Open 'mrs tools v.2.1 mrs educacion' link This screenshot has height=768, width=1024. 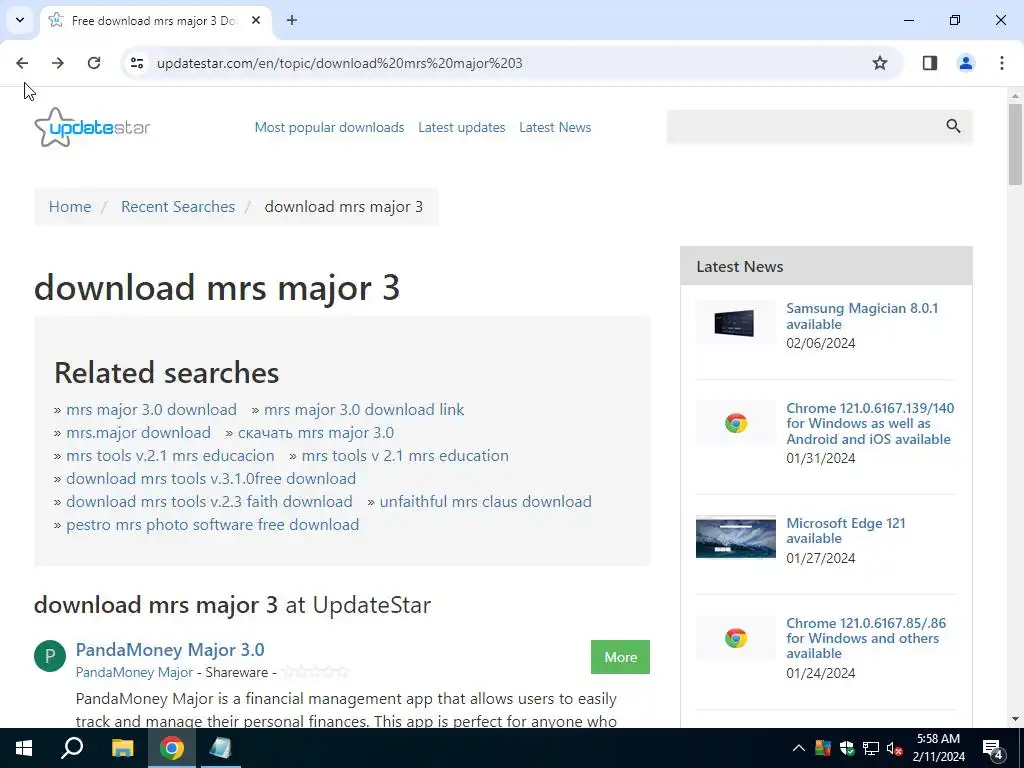(x=170, y=455)
